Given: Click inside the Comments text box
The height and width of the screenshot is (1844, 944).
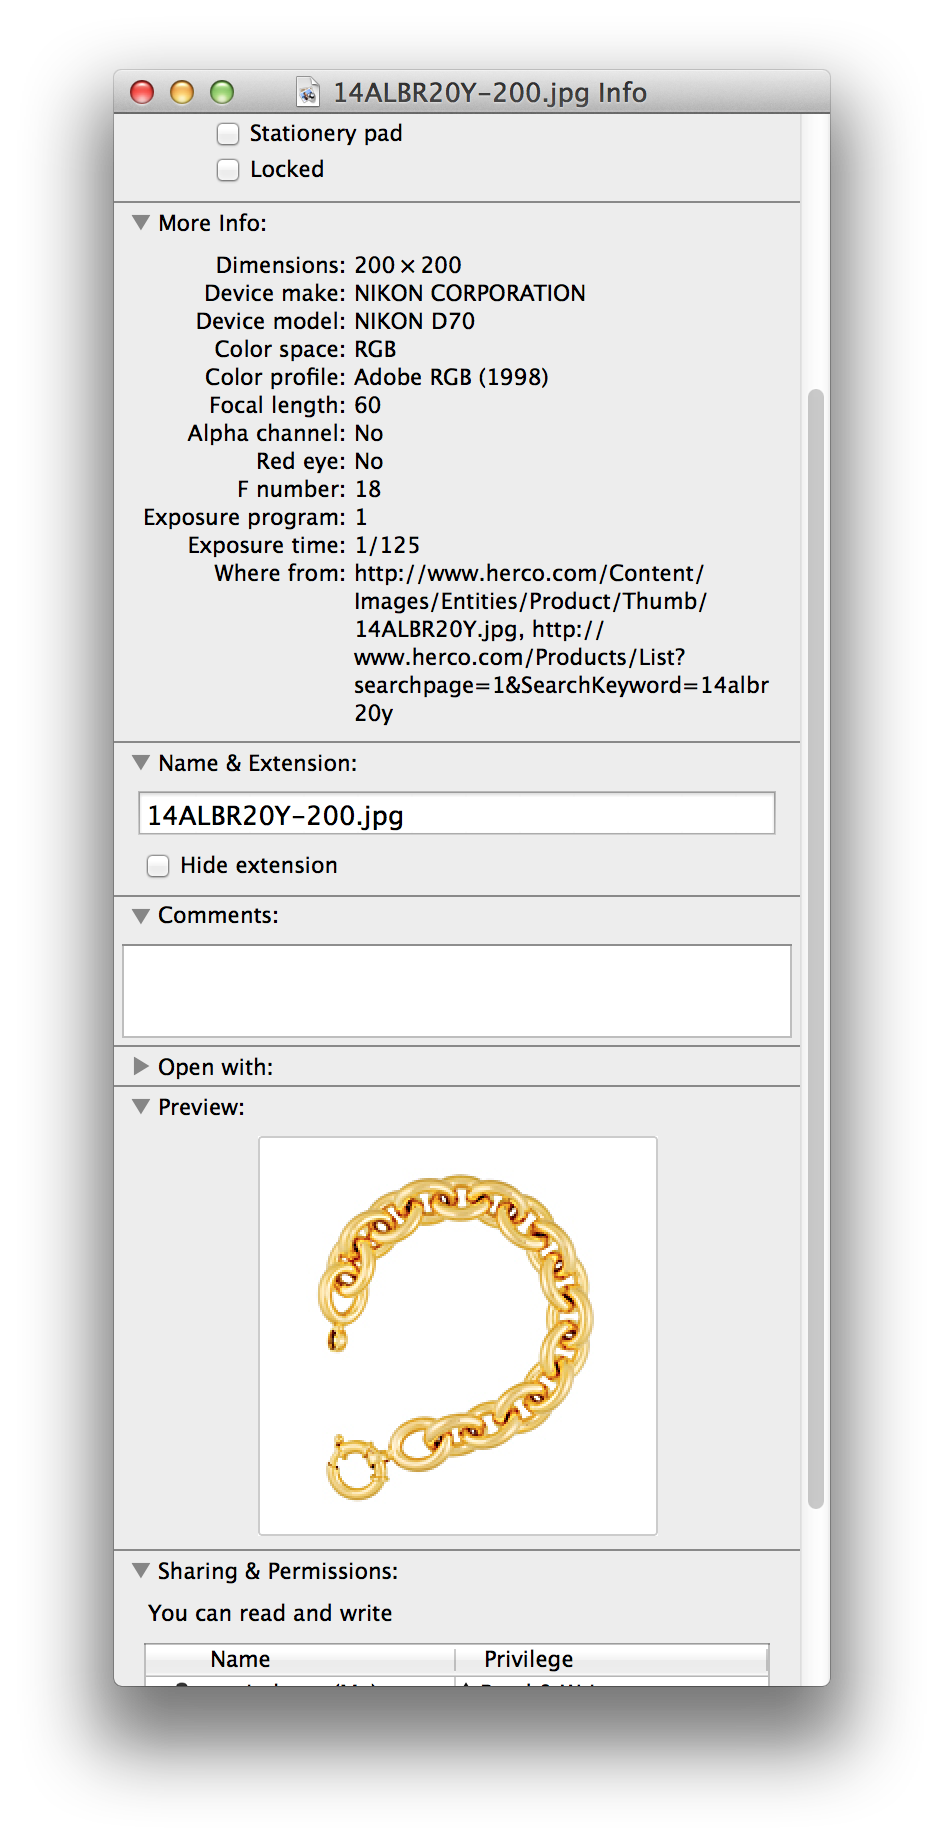Looking at the screenshot, I should 456,990.
